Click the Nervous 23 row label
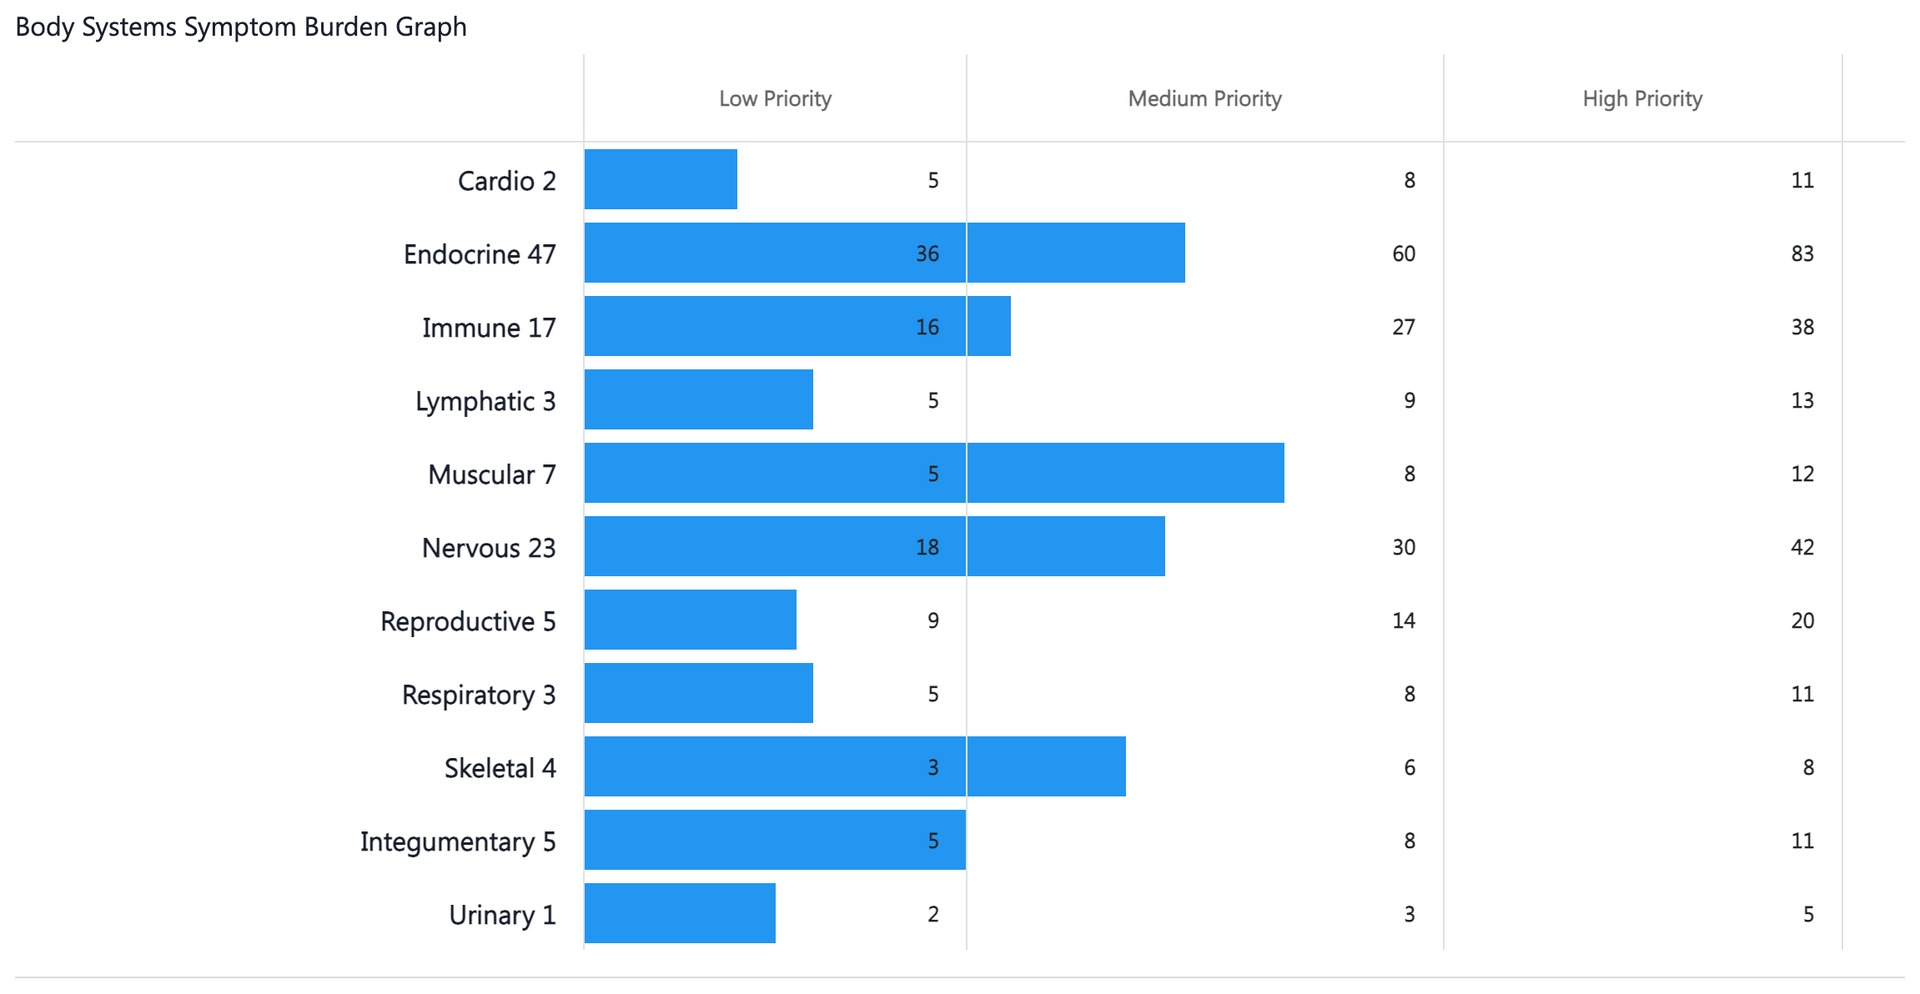 coord(488,548)
